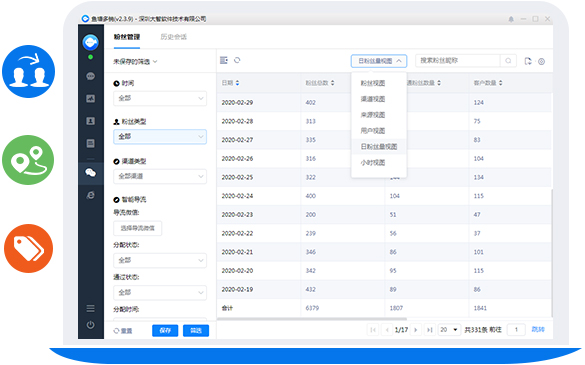The height and width of the screenshot is (365, 585).
Task: Open the chat bubble sidebar icon
Action: click(x=91, y=76)
